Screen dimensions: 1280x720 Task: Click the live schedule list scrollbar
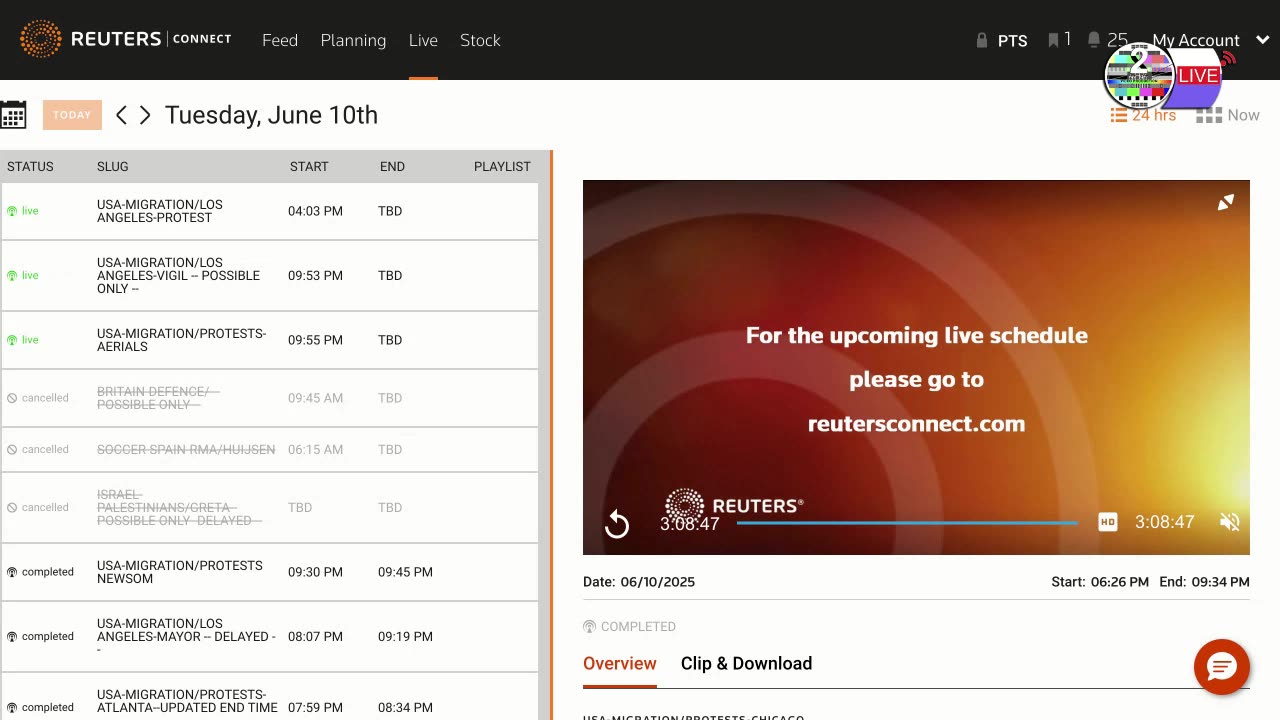coord(545,435)
